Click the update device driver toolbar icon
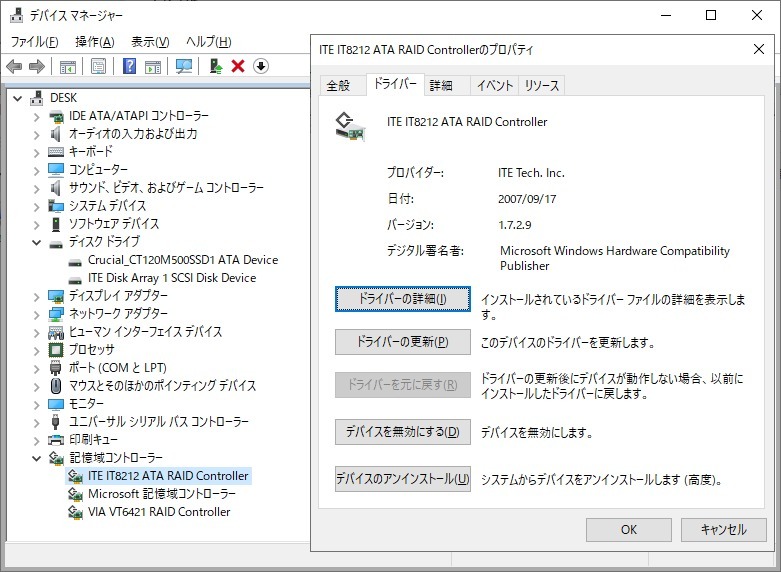 point(216,66)
